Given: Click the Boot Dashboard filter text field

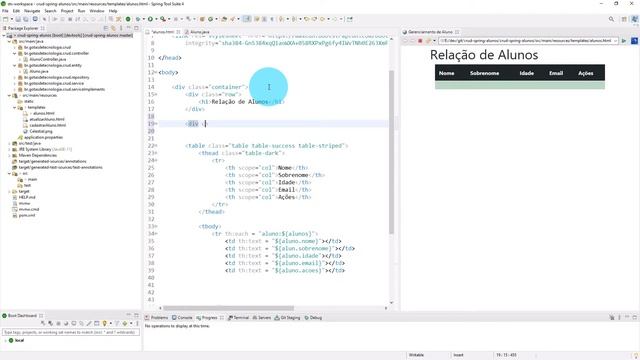Looking at the screenshot, I should pos(71,332).
